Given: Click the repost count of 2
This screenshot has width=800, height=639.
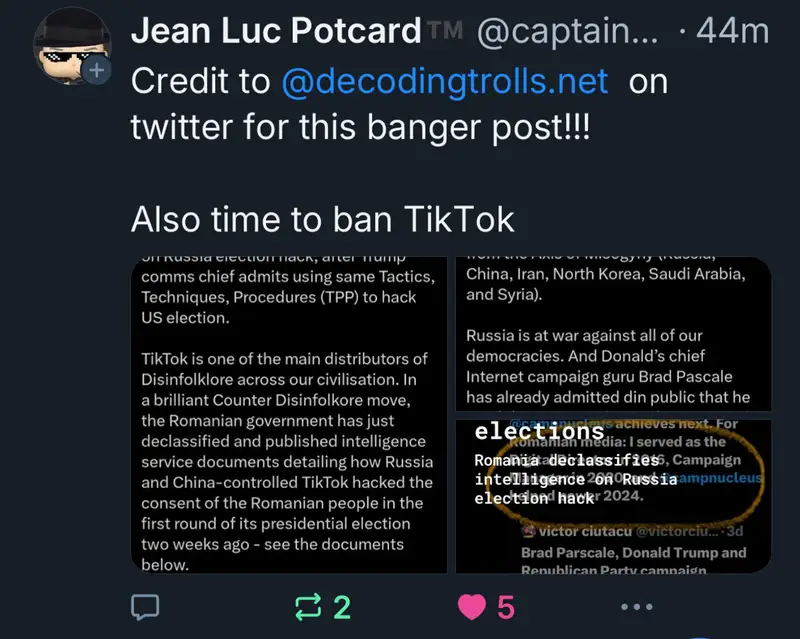Looking at the screenshot, I should 342,606.
